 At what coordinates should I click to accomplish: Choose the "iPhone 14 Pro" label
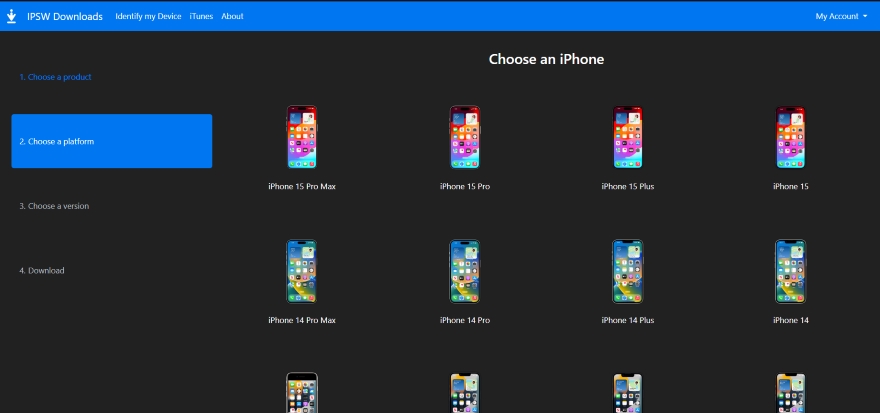click(x=465, y=320)
